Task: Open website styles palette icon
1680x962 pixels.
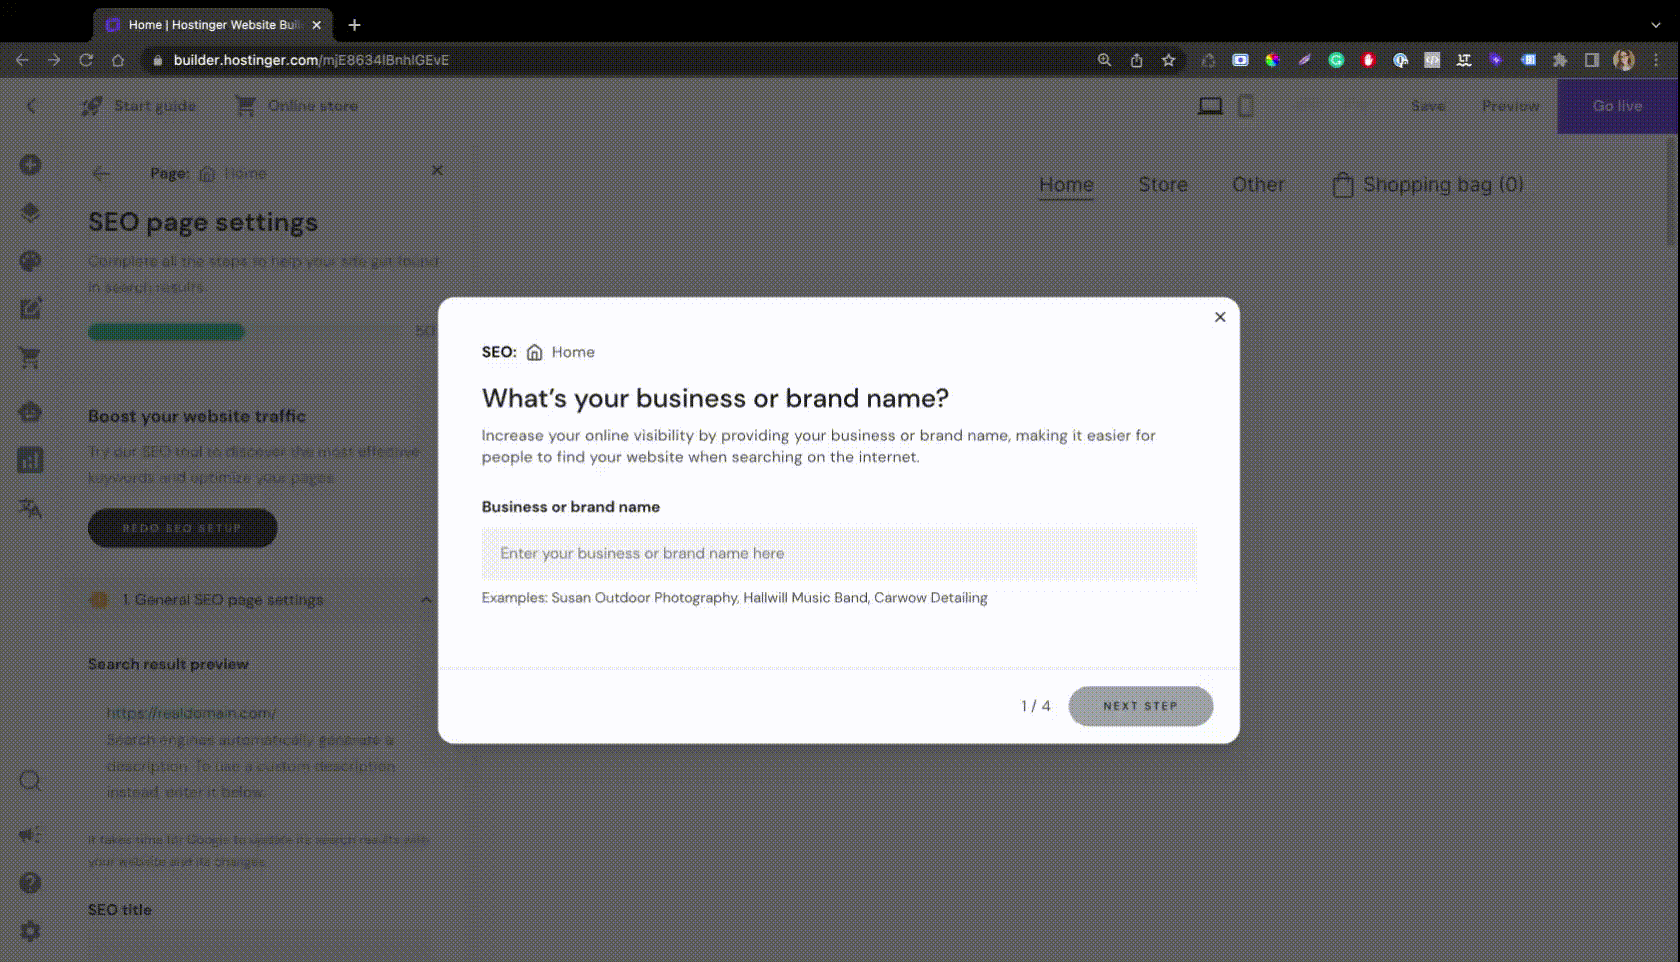Action: tap(30, 261)
